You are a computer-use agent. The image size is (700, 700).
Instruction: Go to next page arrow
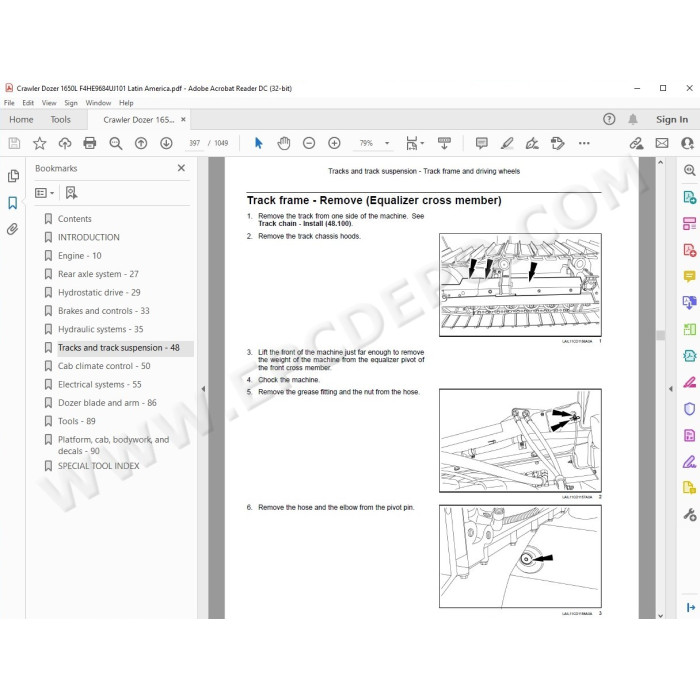pyautogui.click(x=166, y=143)
